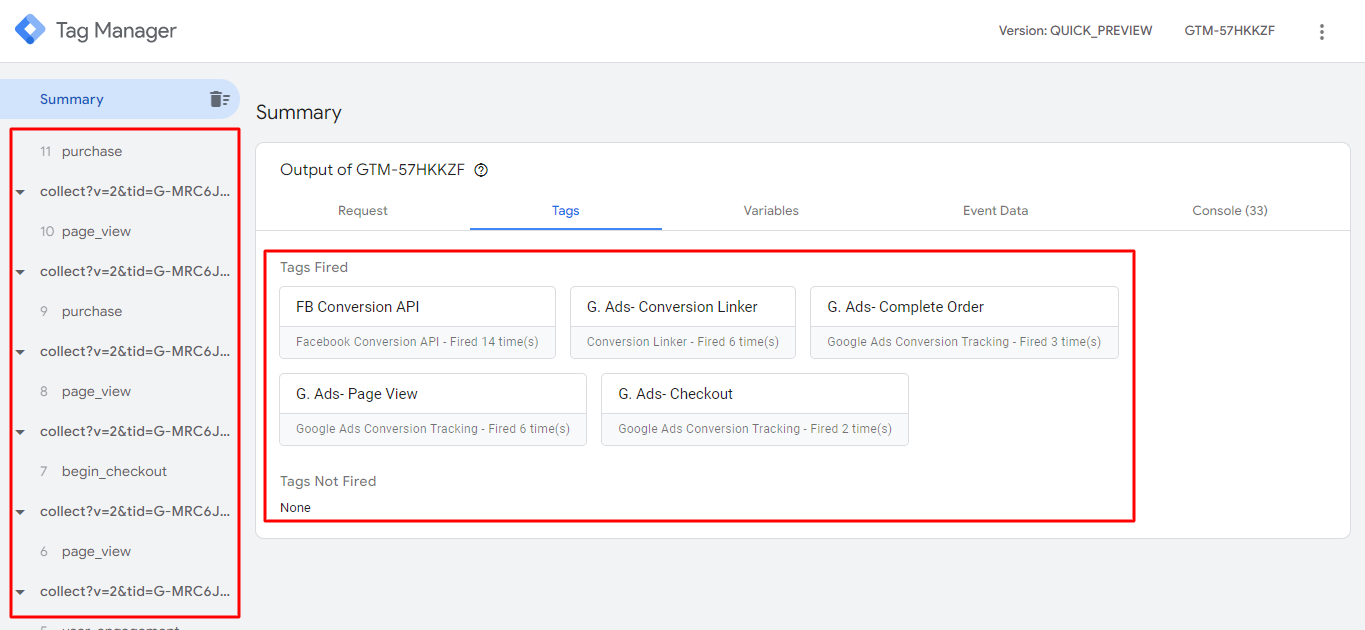The image size is (1365, 630).
Task: Collapse the collect request below 7 begin_checkout
Action: pyautogui.click(x=20, y=512)
